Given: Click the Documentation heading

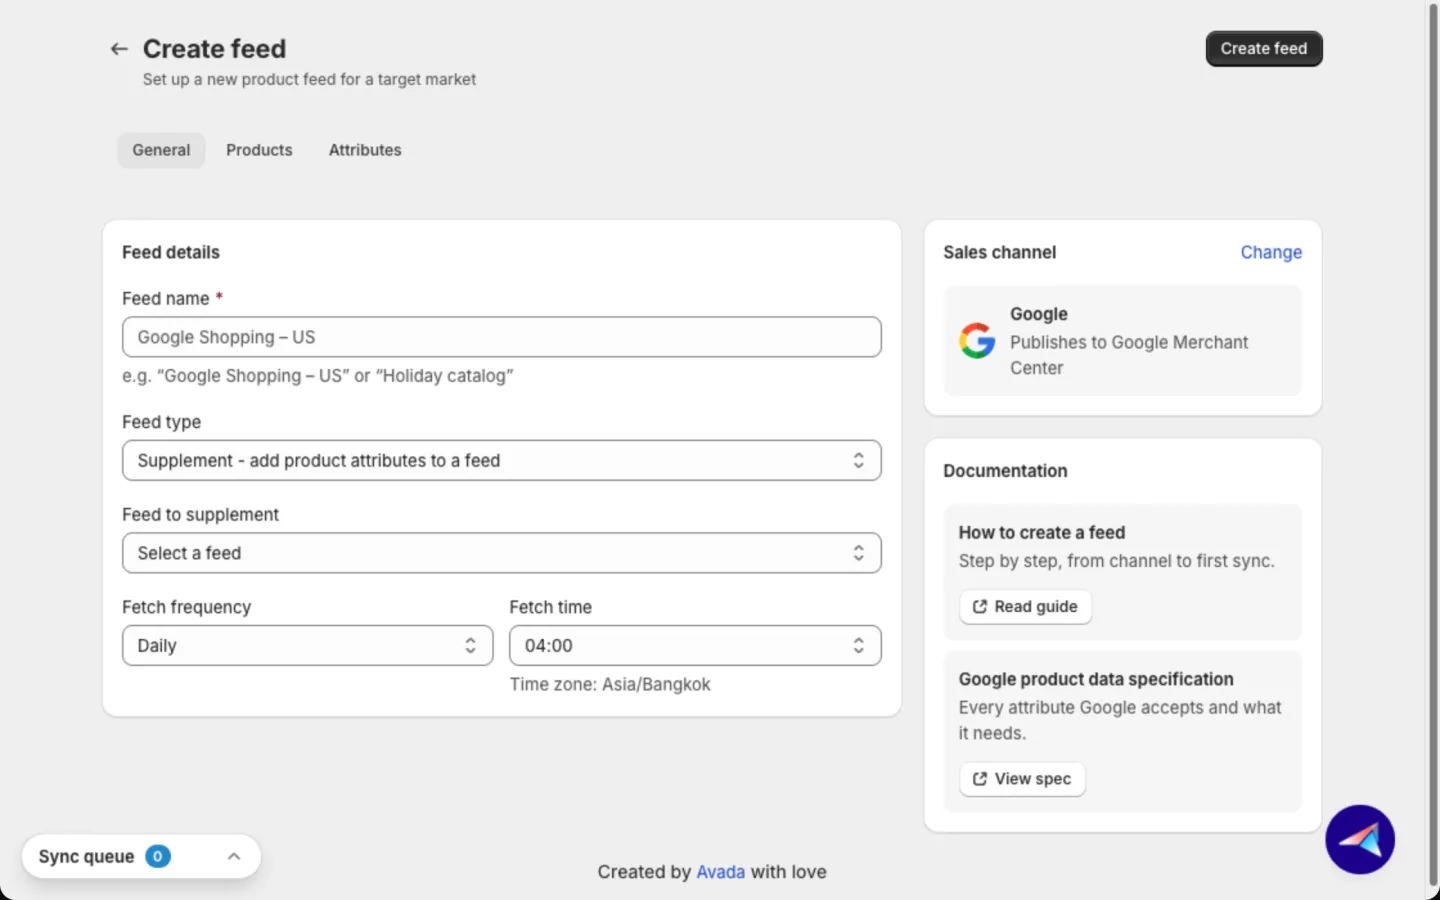Looking at the screenshot, I should [1005, 471].
